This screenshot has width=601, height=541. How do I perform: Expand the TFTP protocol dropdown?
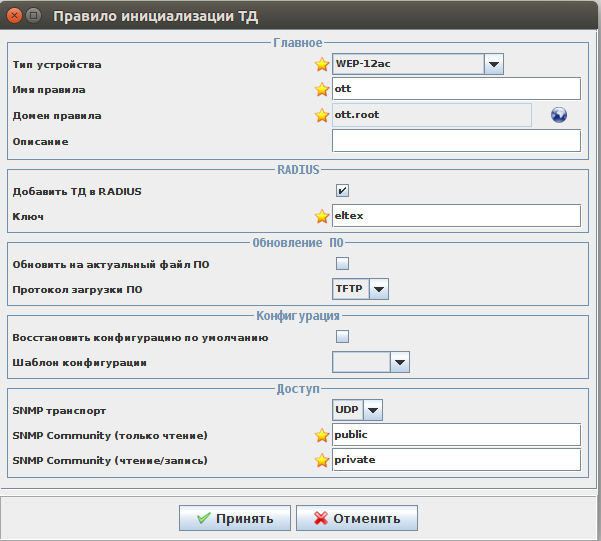[x=378, y=289]
